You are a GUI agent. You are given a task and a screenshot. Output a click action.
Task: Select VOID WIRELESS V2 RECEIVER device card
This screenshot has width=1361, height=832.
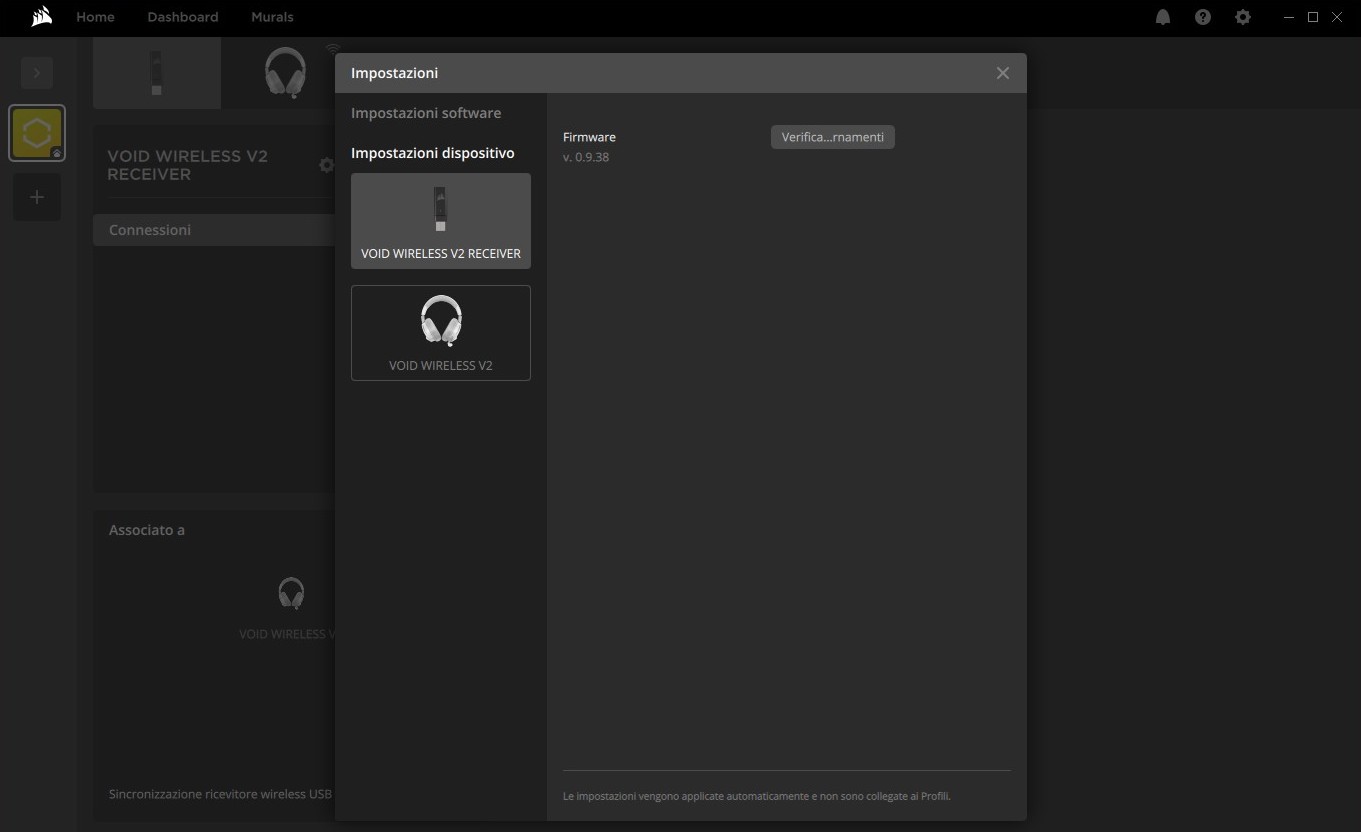(441, 221)
